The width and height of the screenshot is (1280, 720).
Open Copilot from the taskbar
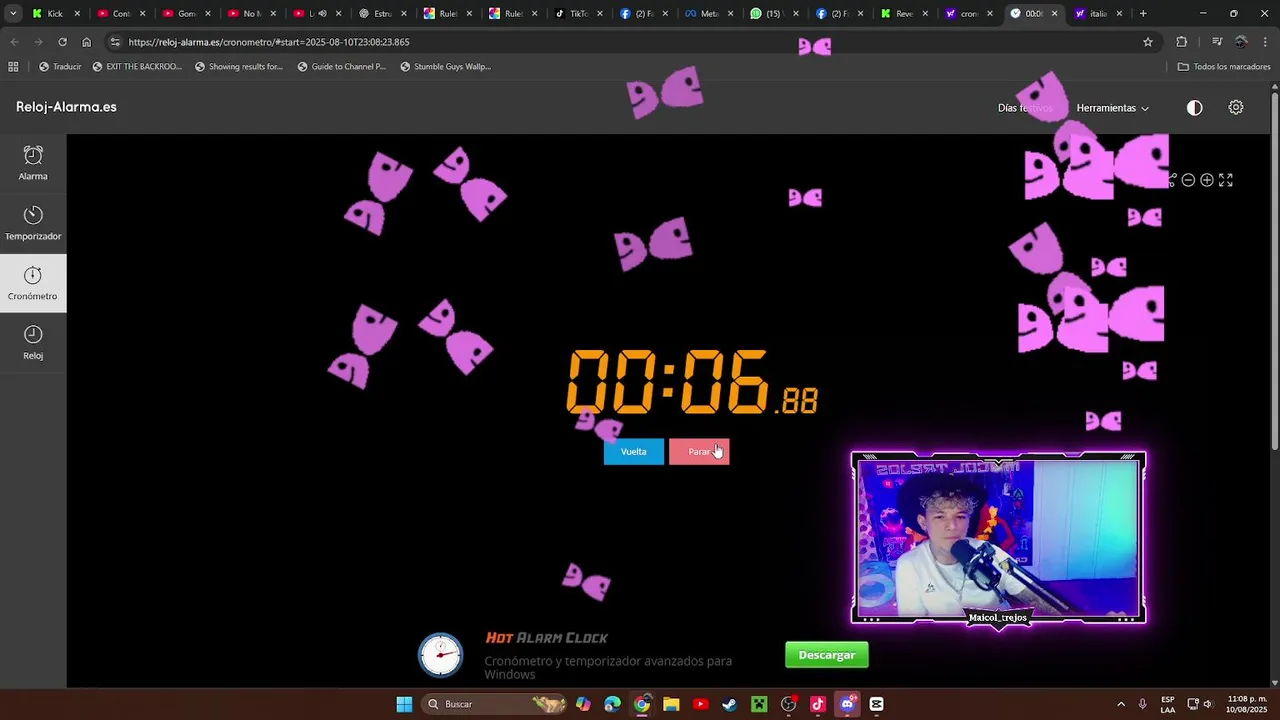coord(583,704)
